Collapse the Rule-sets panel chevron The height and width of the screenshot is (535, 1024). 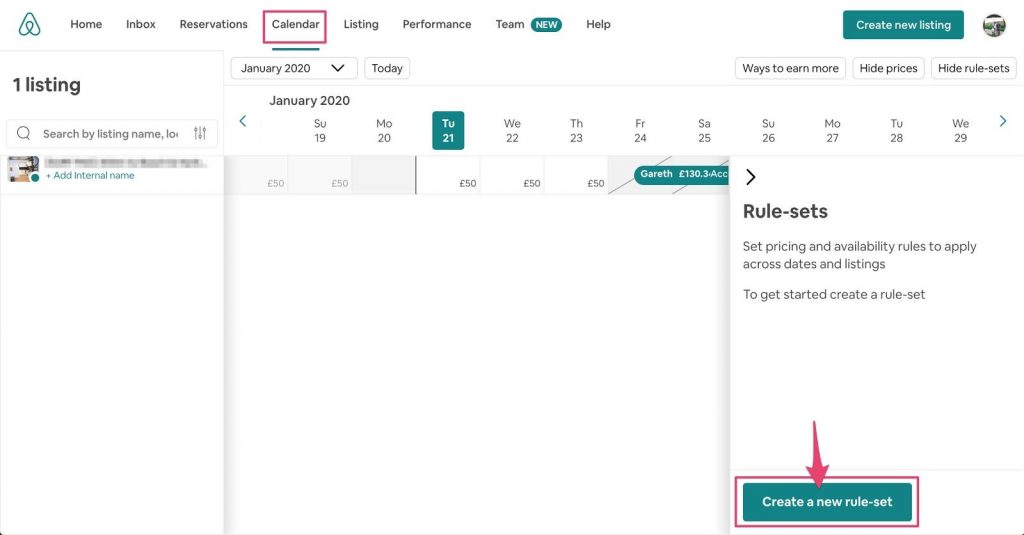(x=751, y=177)
